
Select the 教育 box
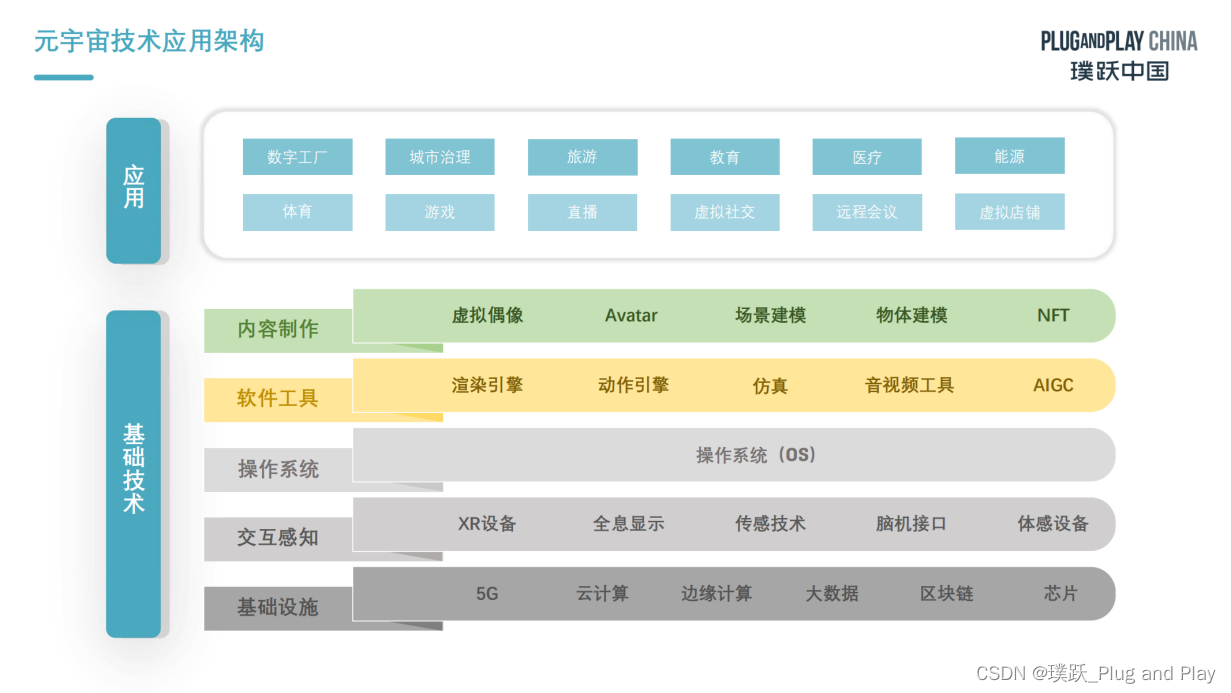click(x=725, y=157)
